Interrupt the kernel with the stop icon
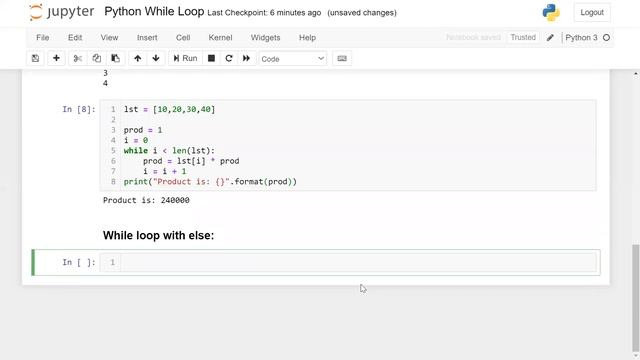640x360 pixels. (211, 58)
